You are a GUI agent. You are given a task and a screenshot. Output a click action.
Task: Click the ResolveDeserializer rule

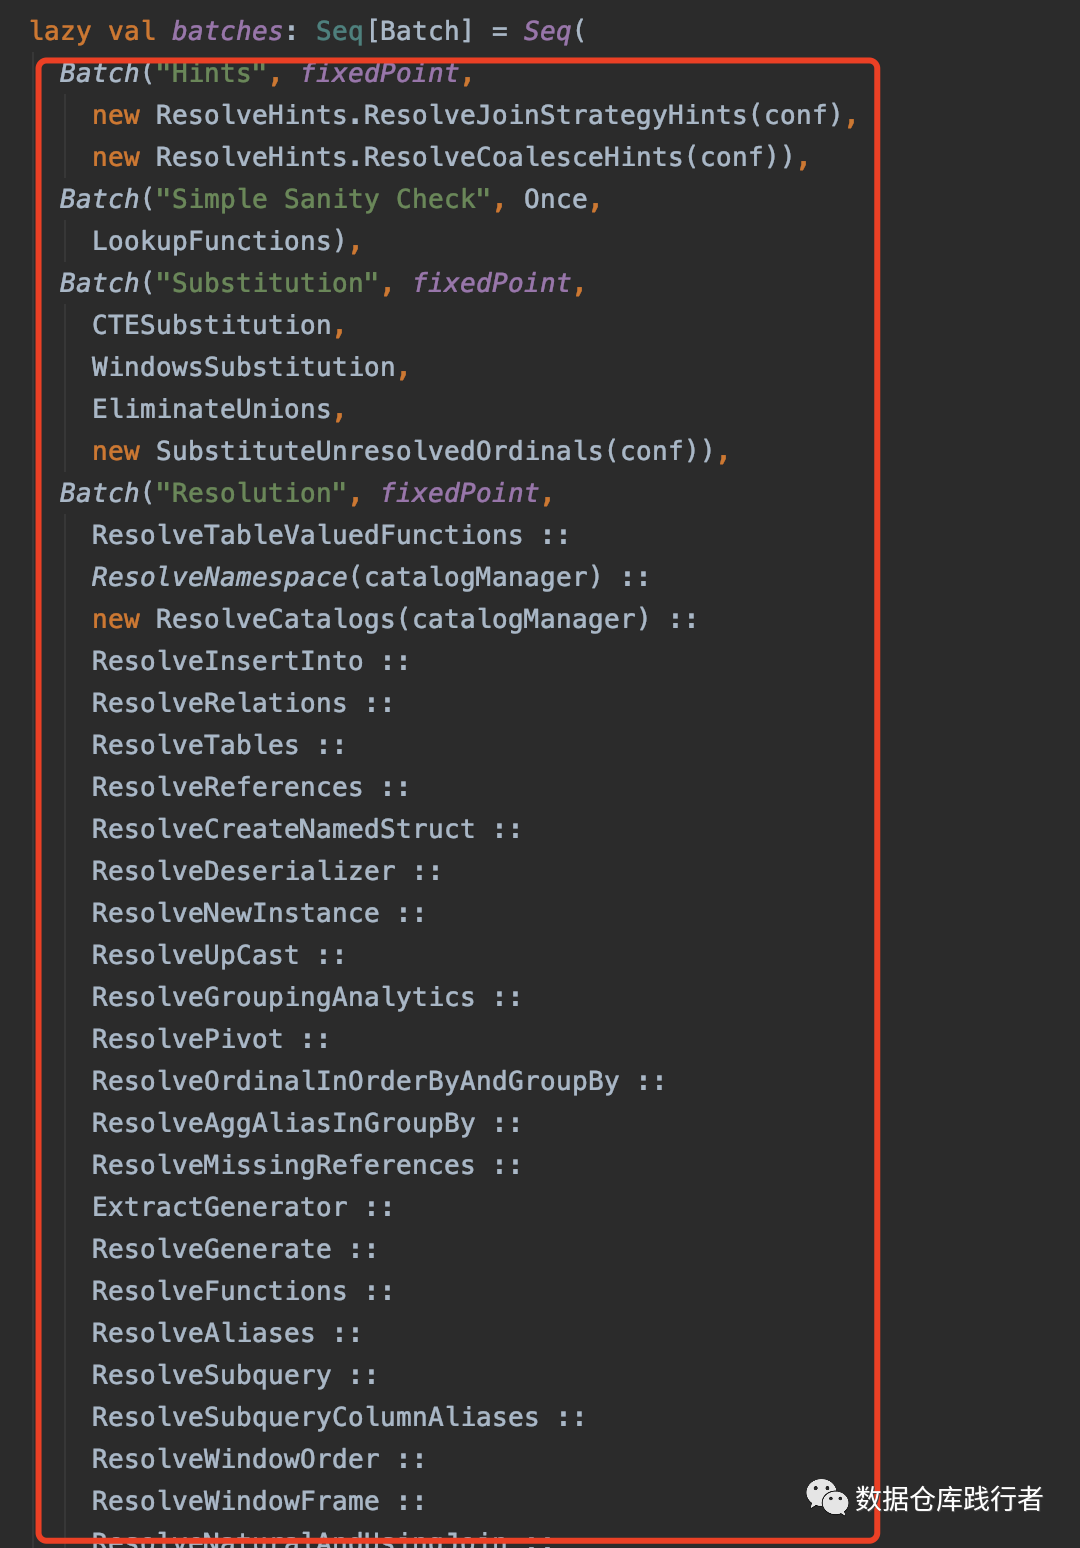(x=243, y=871)
